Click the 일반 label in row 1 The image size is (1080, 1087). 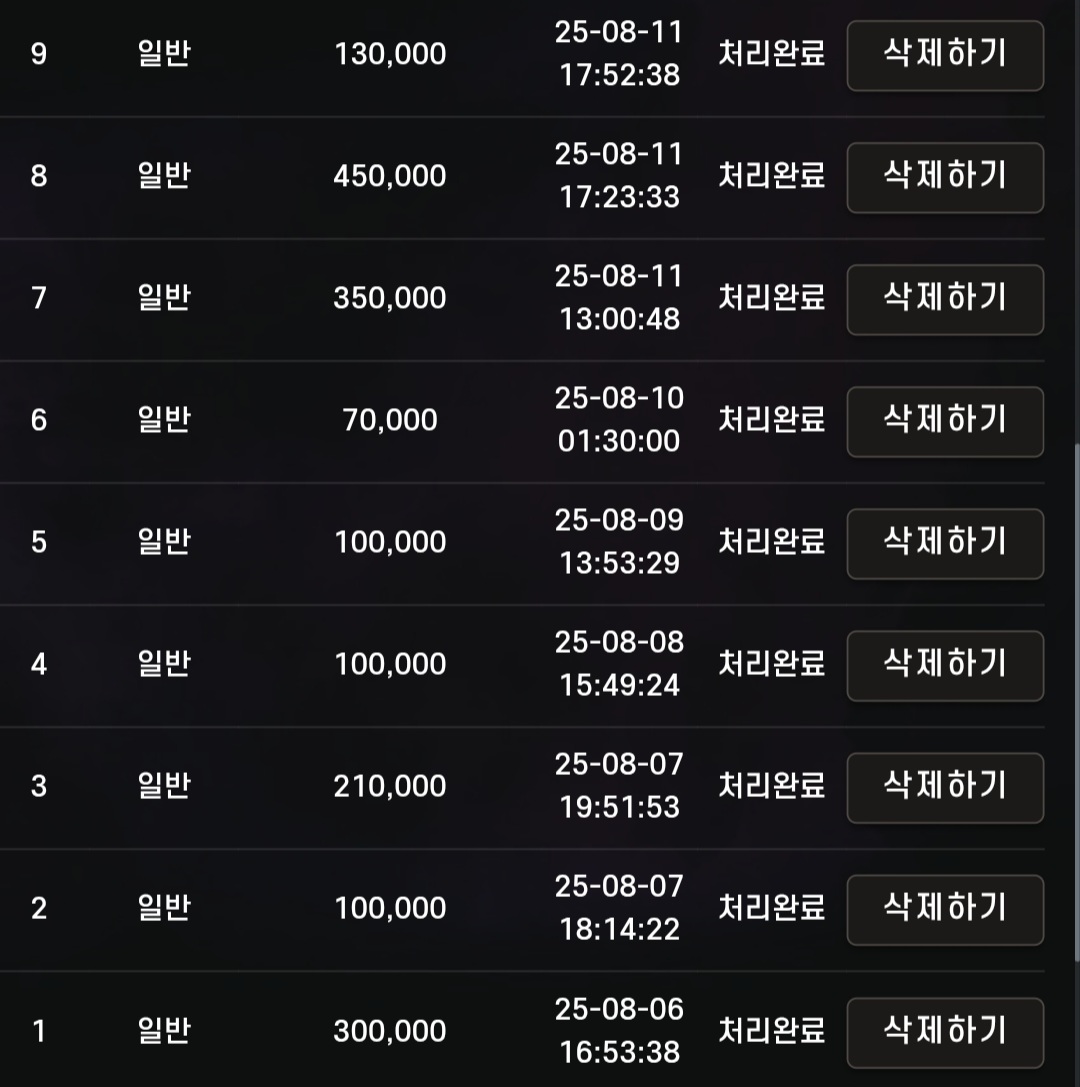click(x=164, y=1030)
